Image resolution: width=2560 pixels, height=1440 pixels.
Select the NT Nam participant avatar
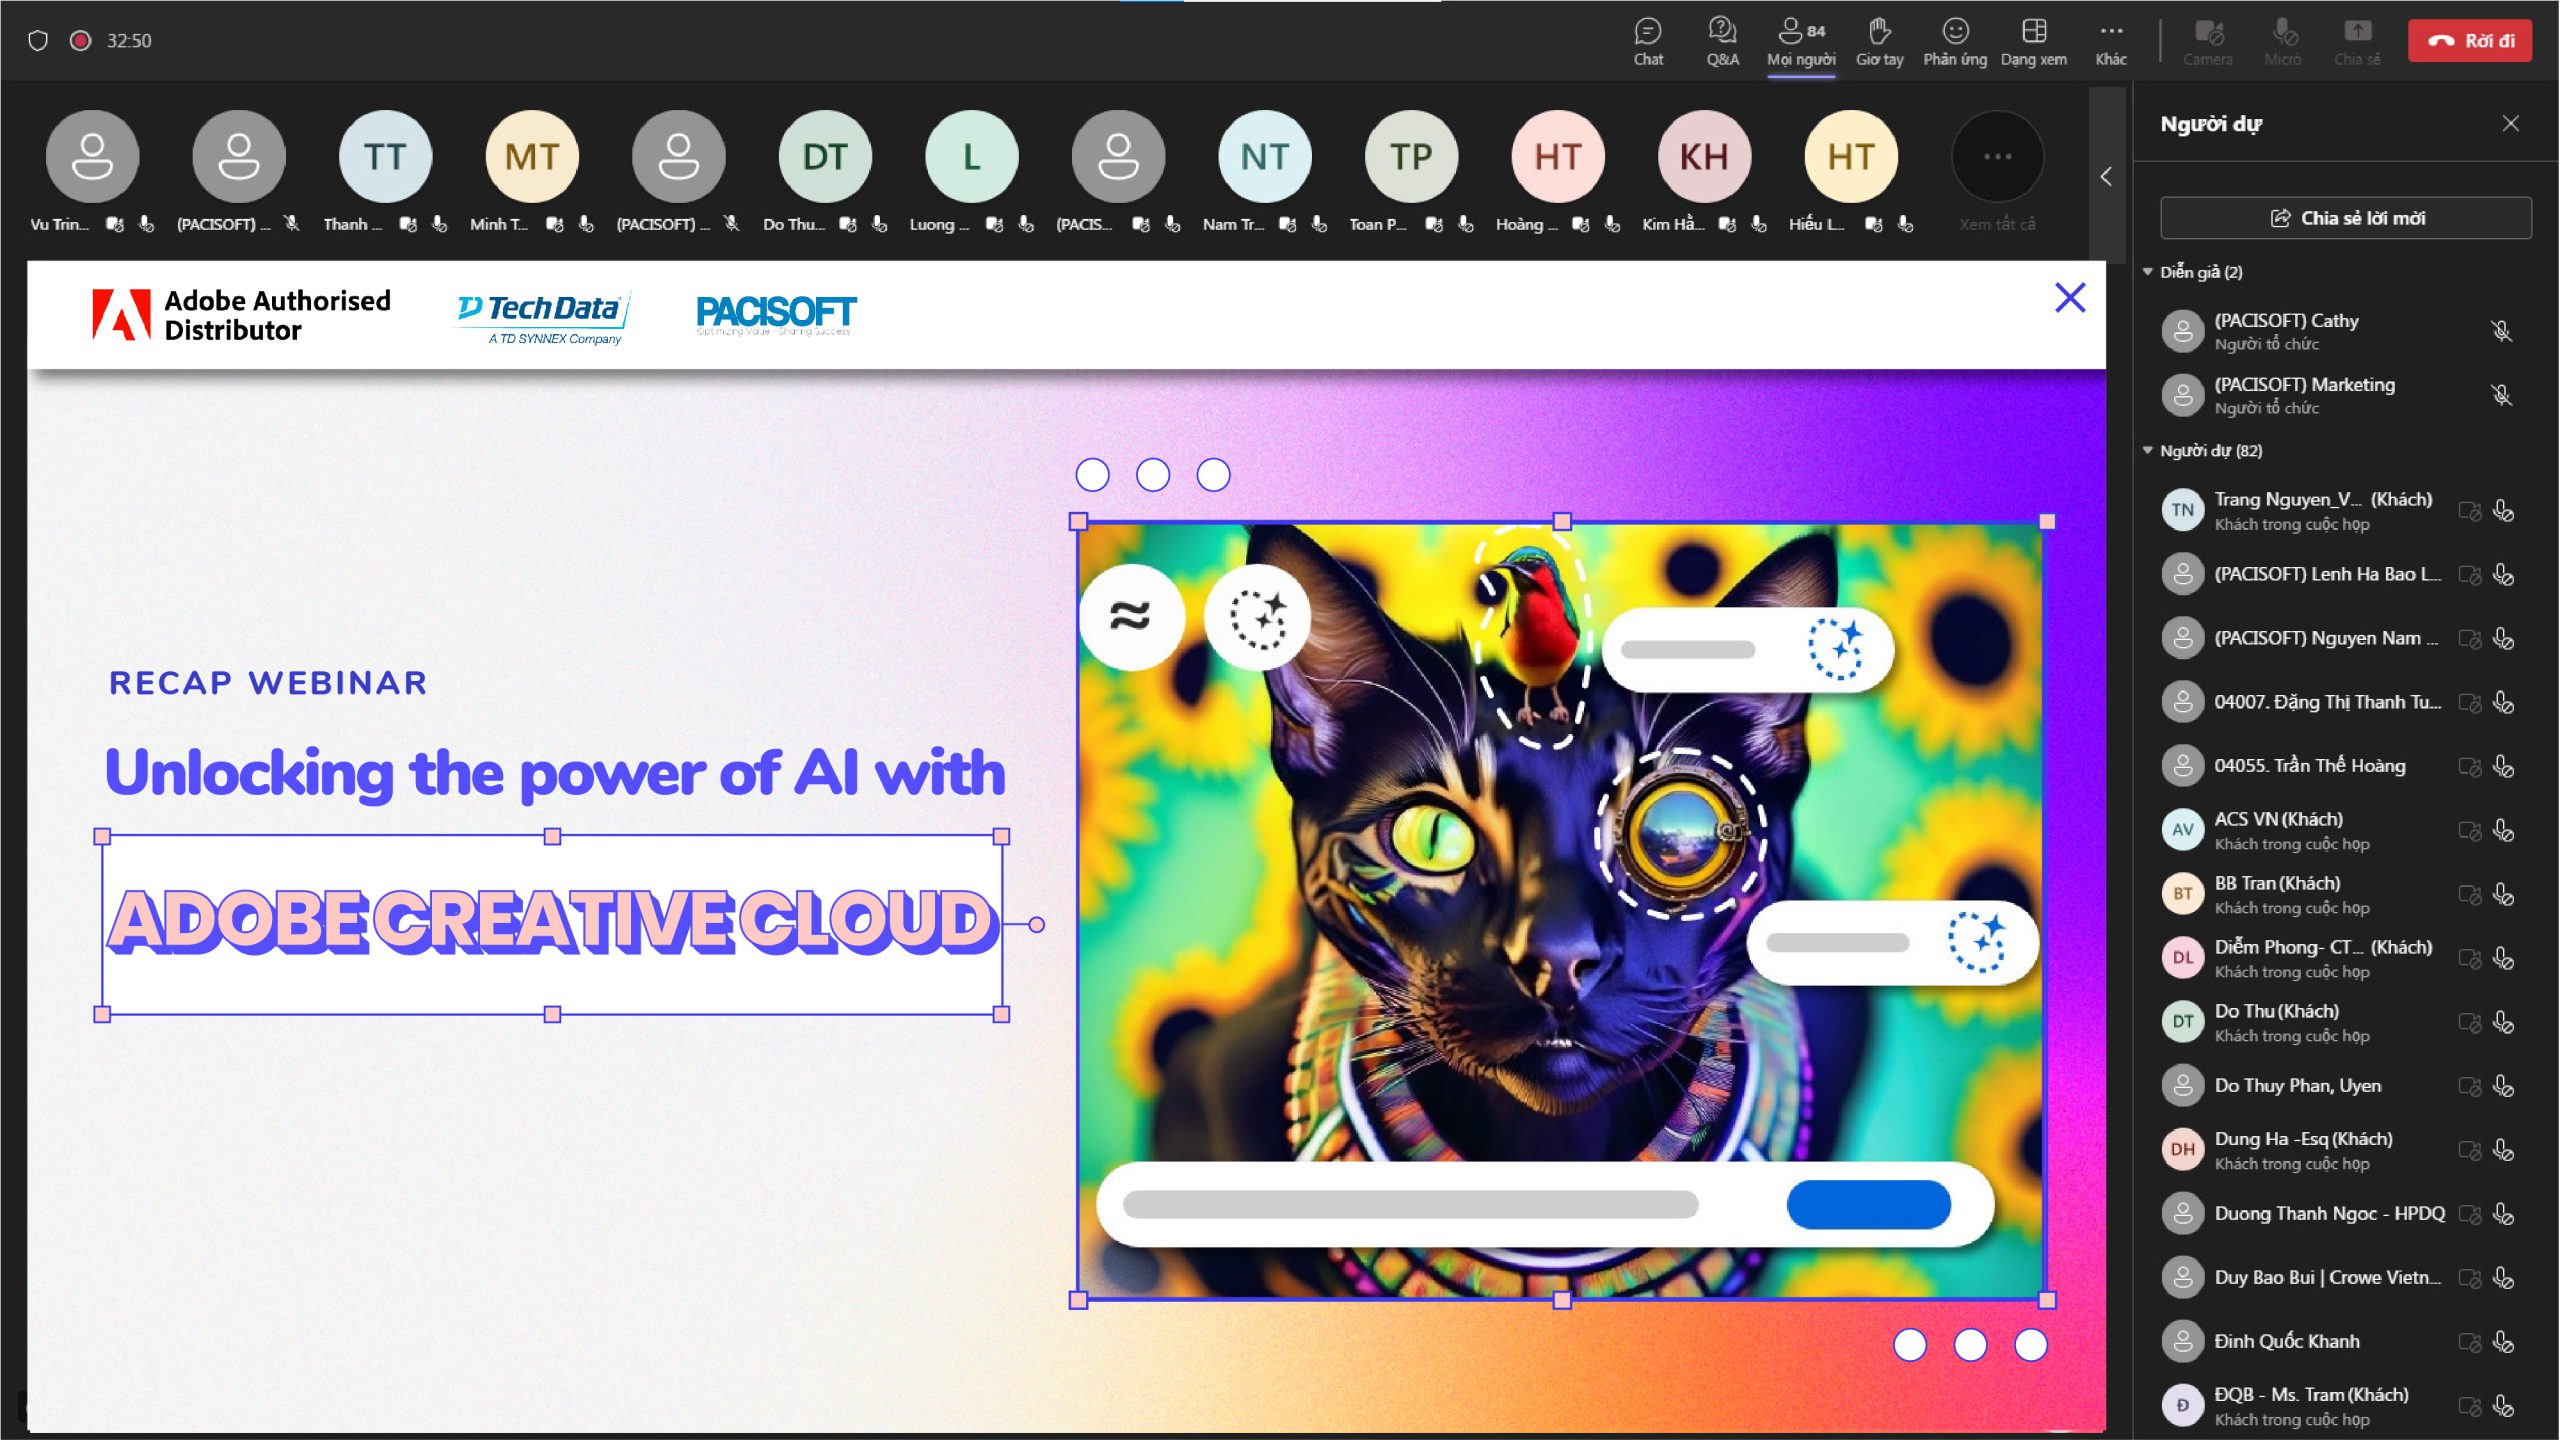[x=1264, y=157]
